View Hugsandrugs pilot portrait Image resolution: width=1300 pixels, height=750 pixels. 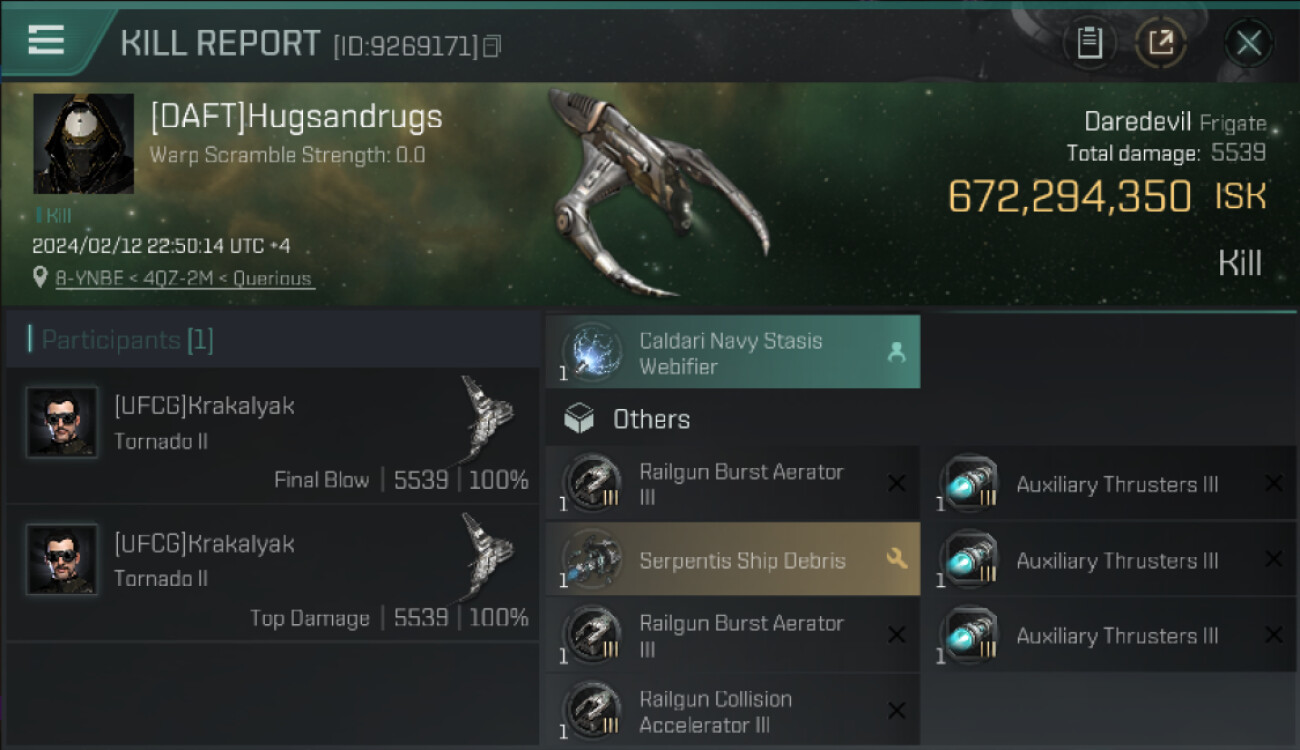pos(83,143)
